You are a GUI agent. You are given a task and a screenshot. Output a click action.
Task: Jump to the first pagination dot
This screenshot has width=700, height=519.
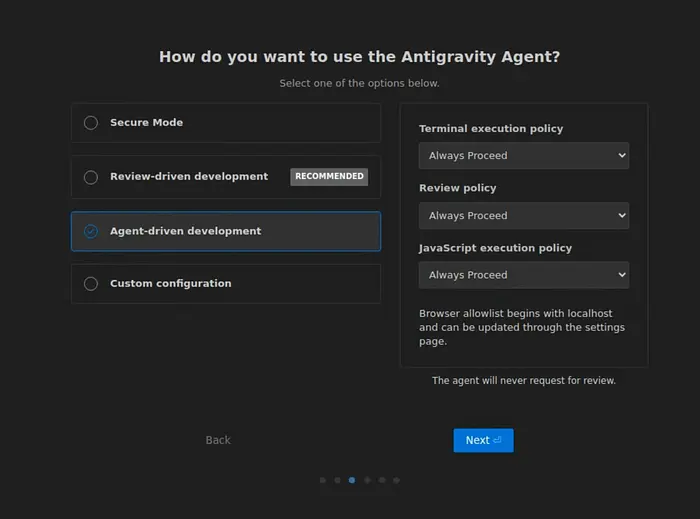(x=322, y=480)
